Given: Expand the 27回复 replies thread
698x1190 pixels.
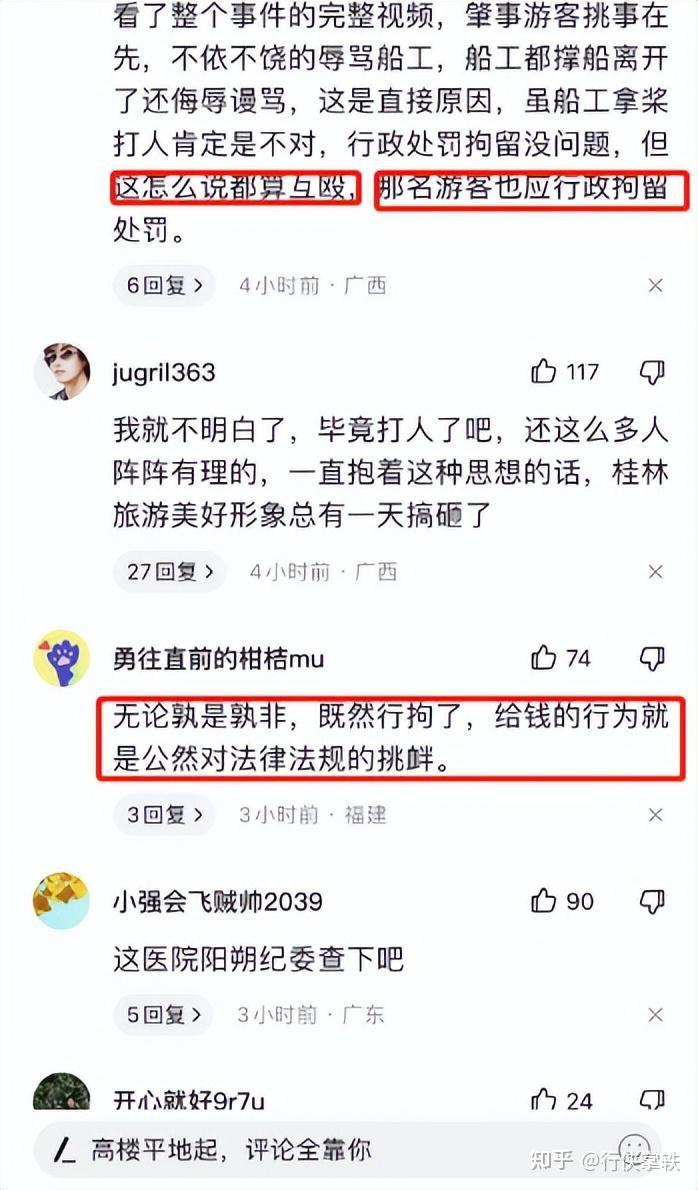Looking at the screenshot, I should click(x=169, y=571).
